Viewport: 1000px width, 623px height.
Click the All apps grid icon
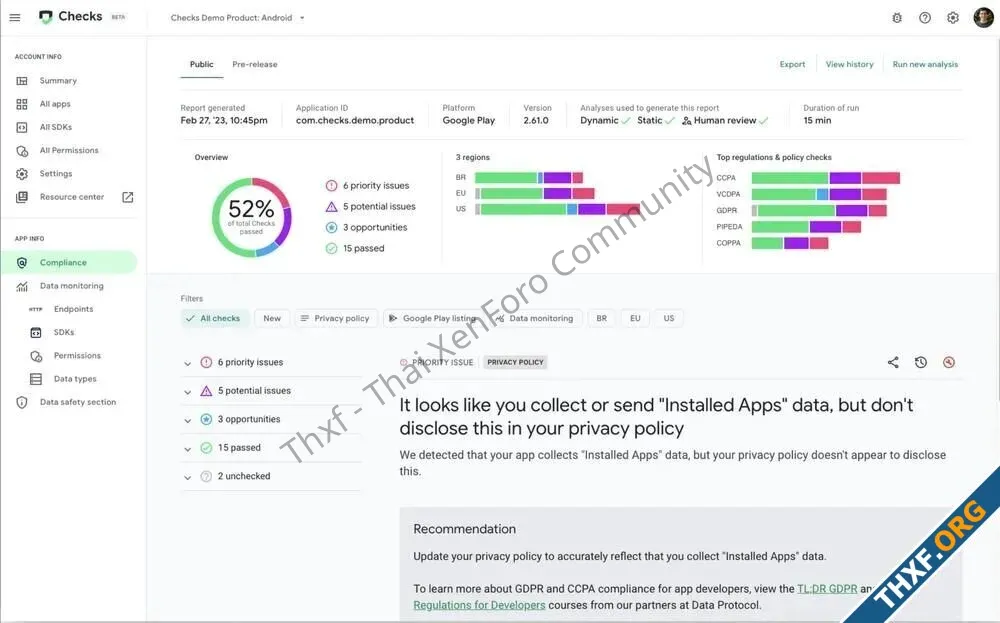(22, 104)
